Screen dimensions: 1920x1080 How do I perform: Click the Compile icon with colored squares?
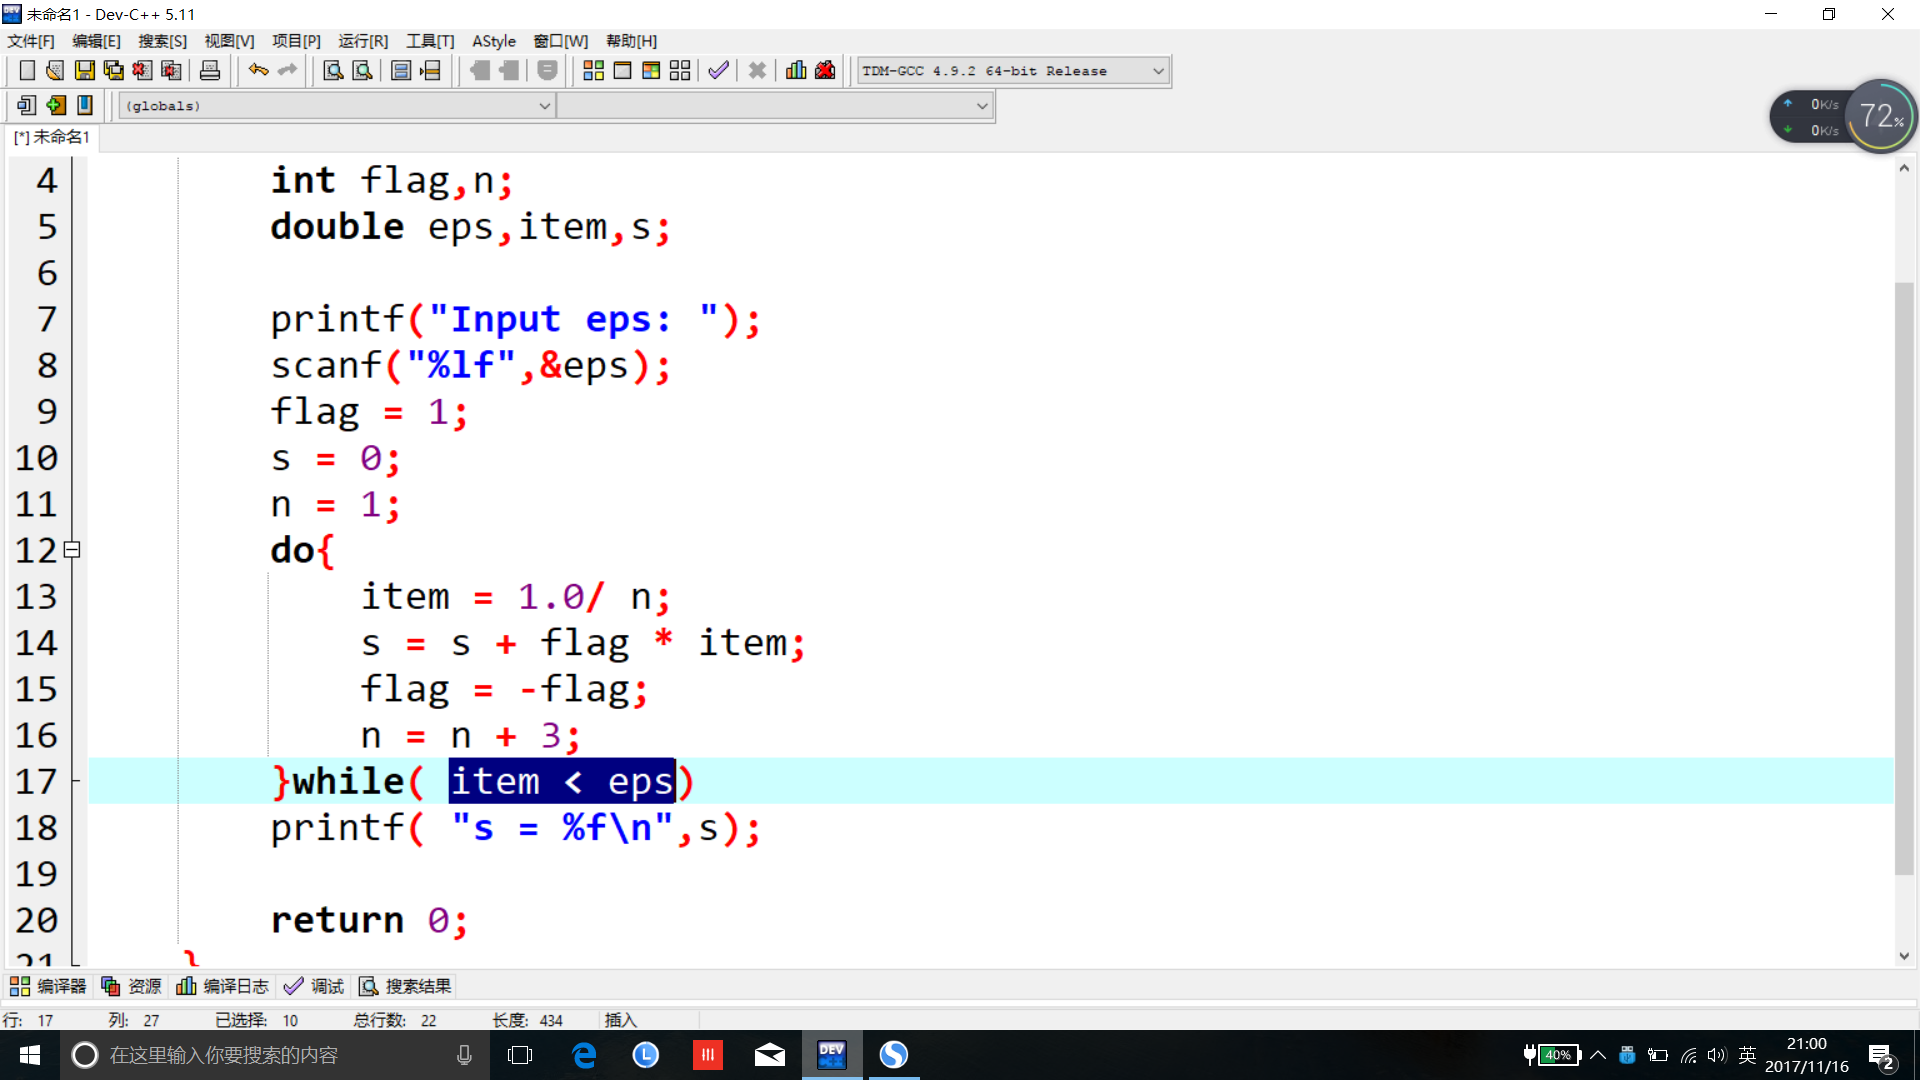593,70
